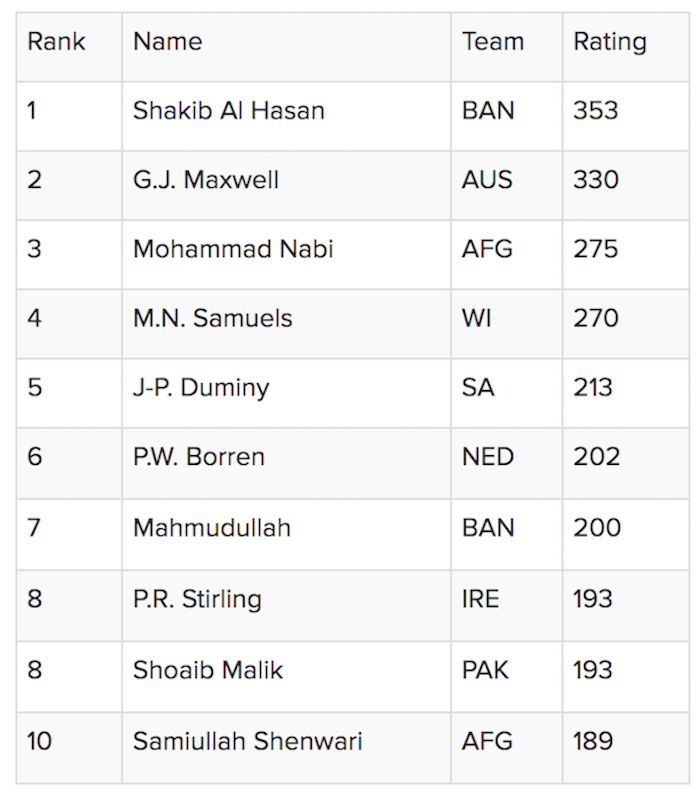Click the Rank column header
This screenshot has height=798, width=700.
[56, 42]
